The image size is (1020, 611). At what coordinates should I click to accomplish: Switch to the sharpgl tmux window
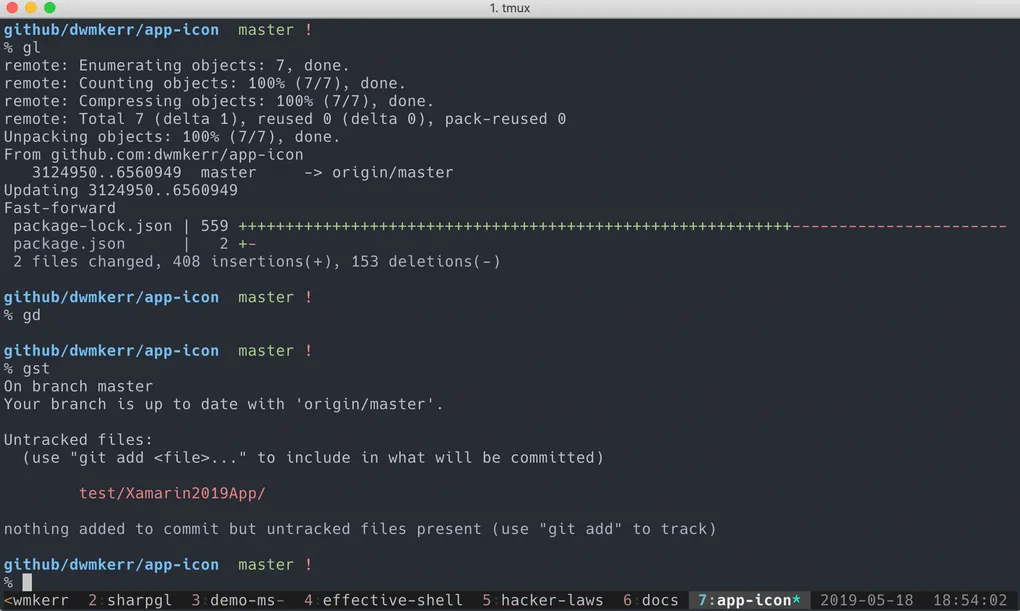point(130,601)
